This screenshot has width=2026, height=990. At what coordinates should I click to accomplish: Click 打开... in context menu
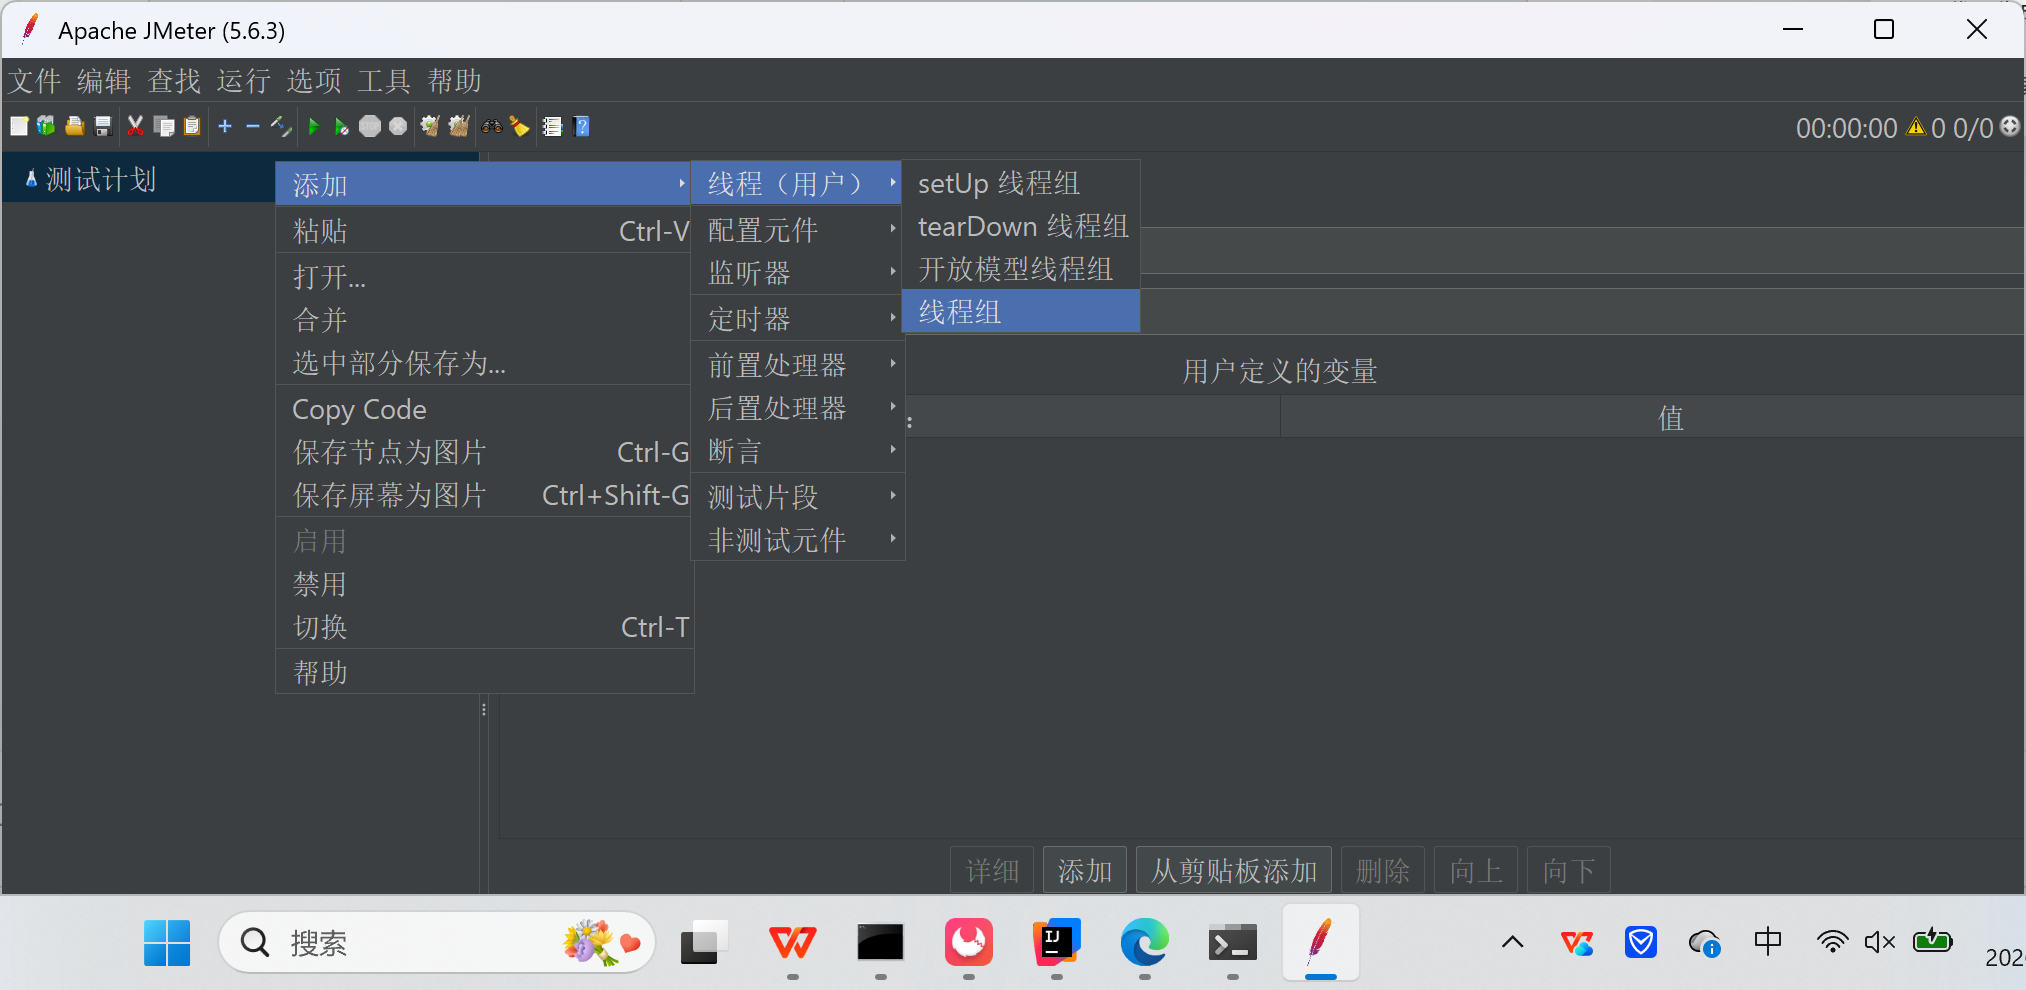(x=484, y=277)
